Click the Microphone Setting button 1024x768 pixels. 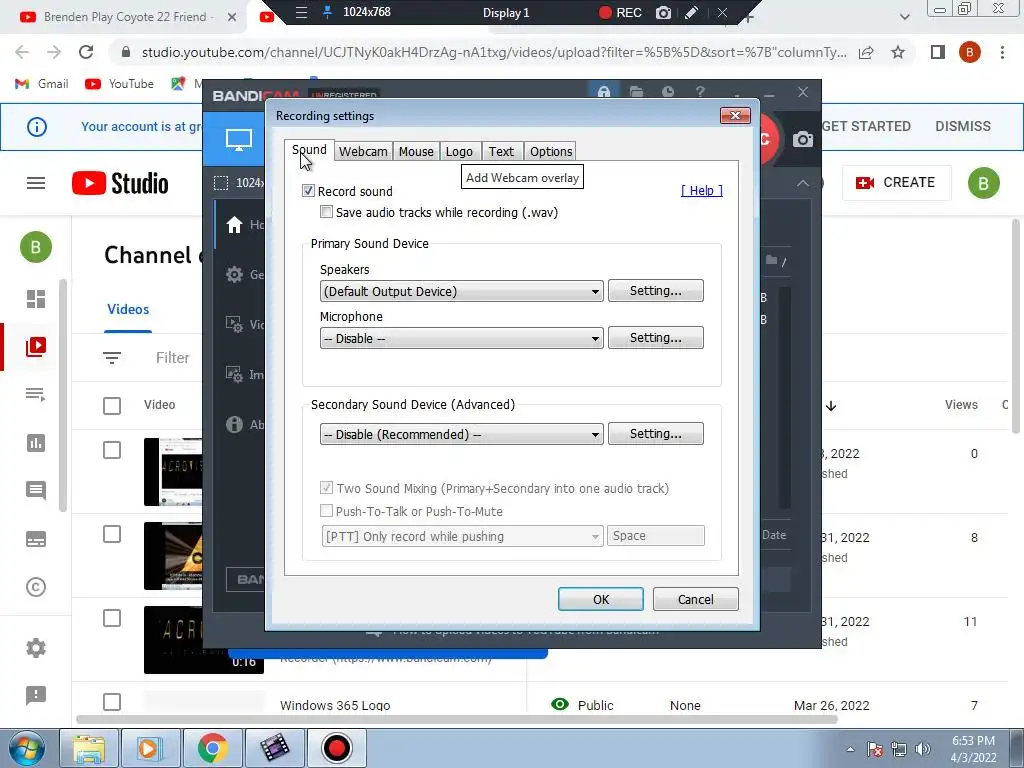click(x=656, y=338)
